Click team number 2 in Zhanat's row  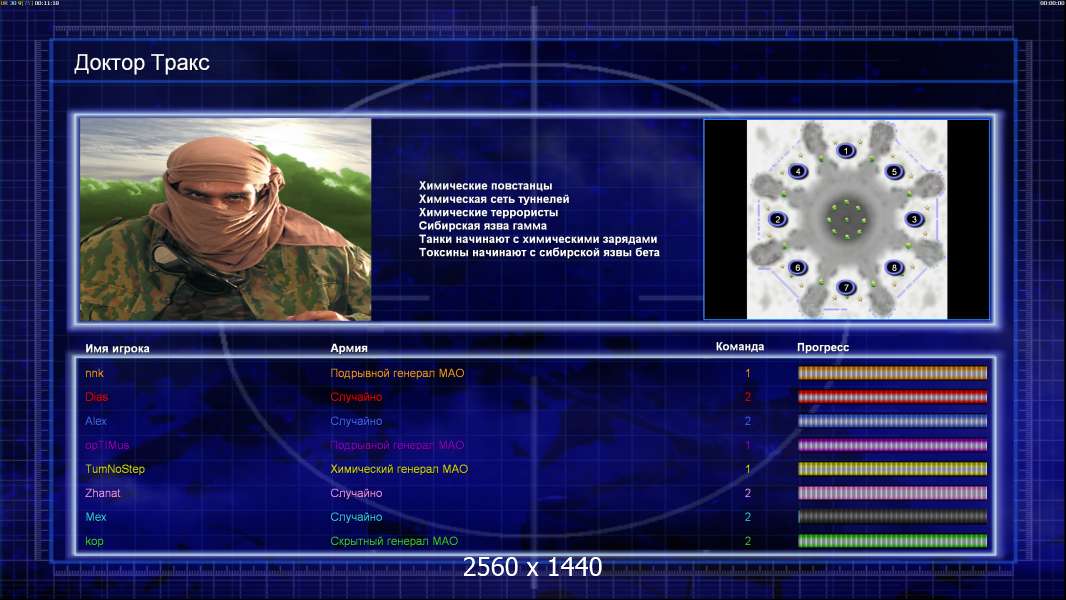[x=748, y=493]
